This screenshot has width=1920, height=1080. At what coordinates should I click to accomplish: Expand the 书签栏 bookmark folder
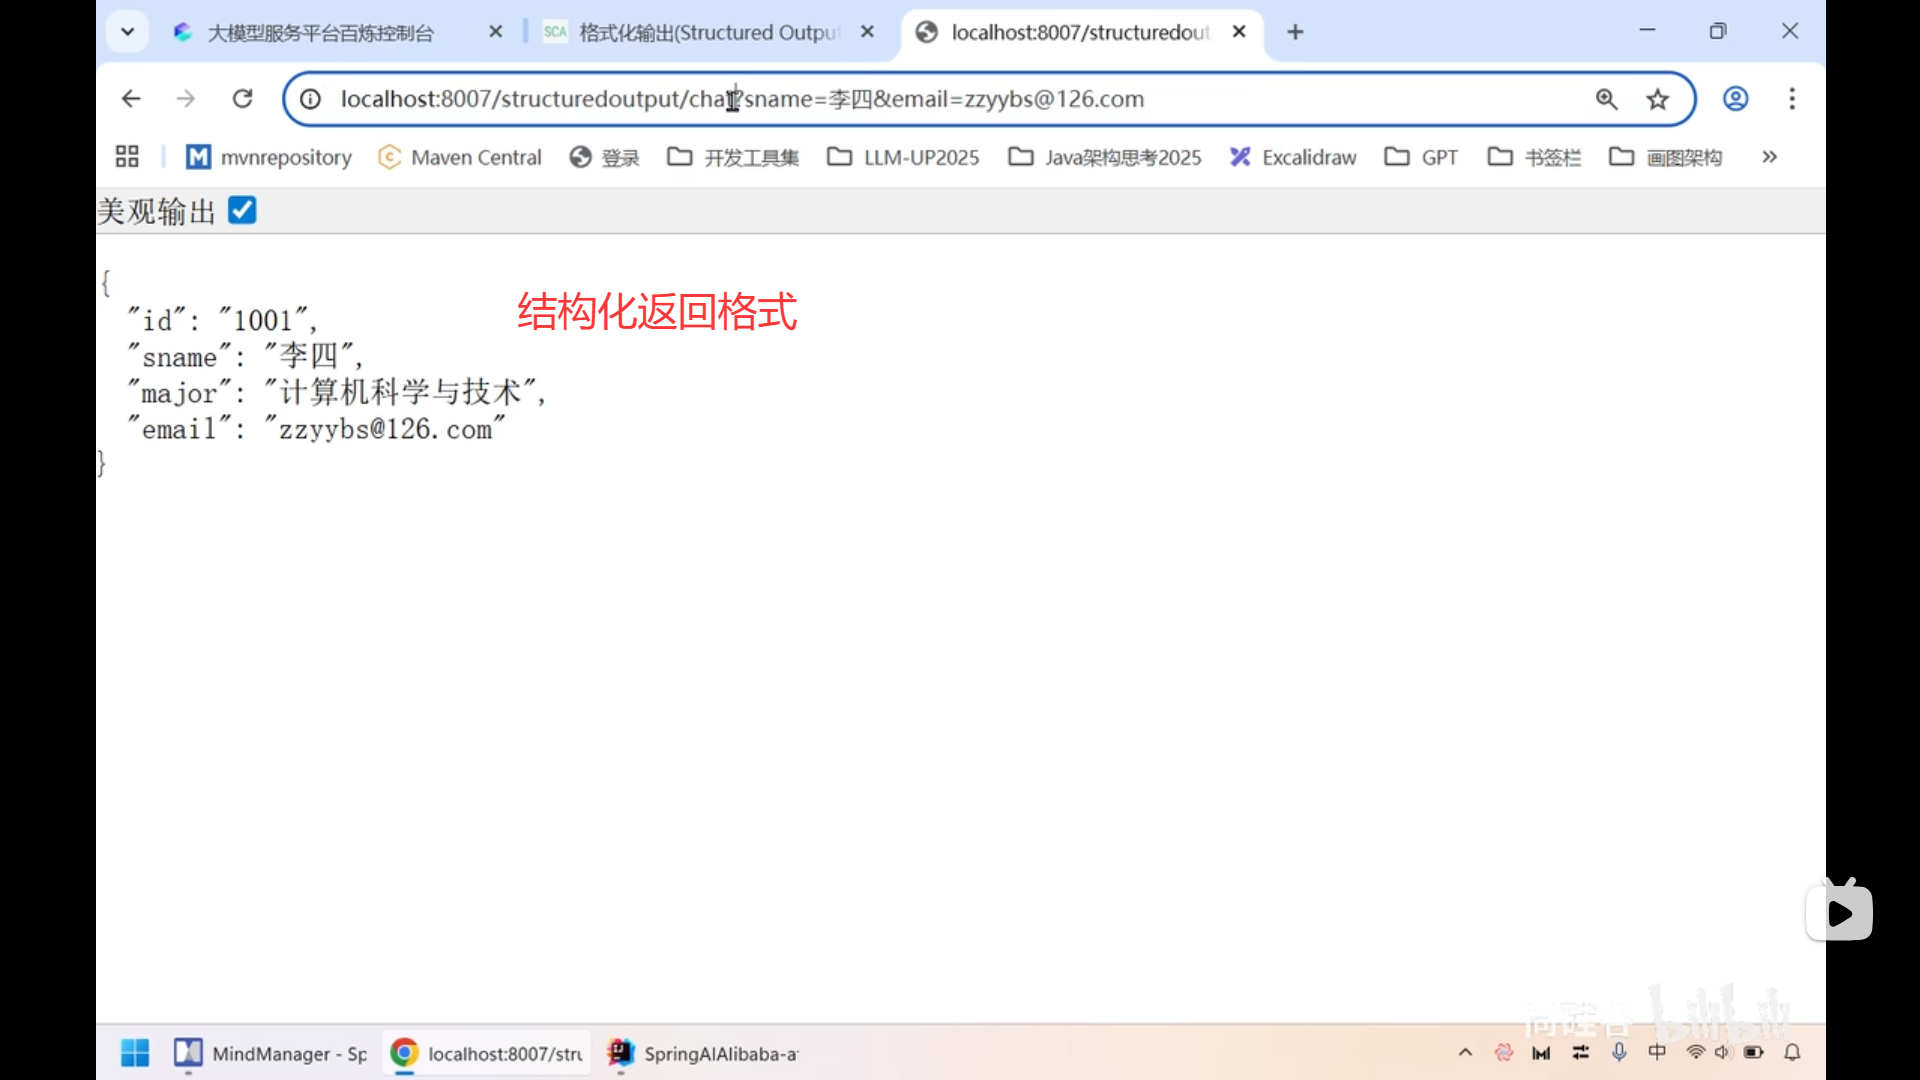point(1534,157)
